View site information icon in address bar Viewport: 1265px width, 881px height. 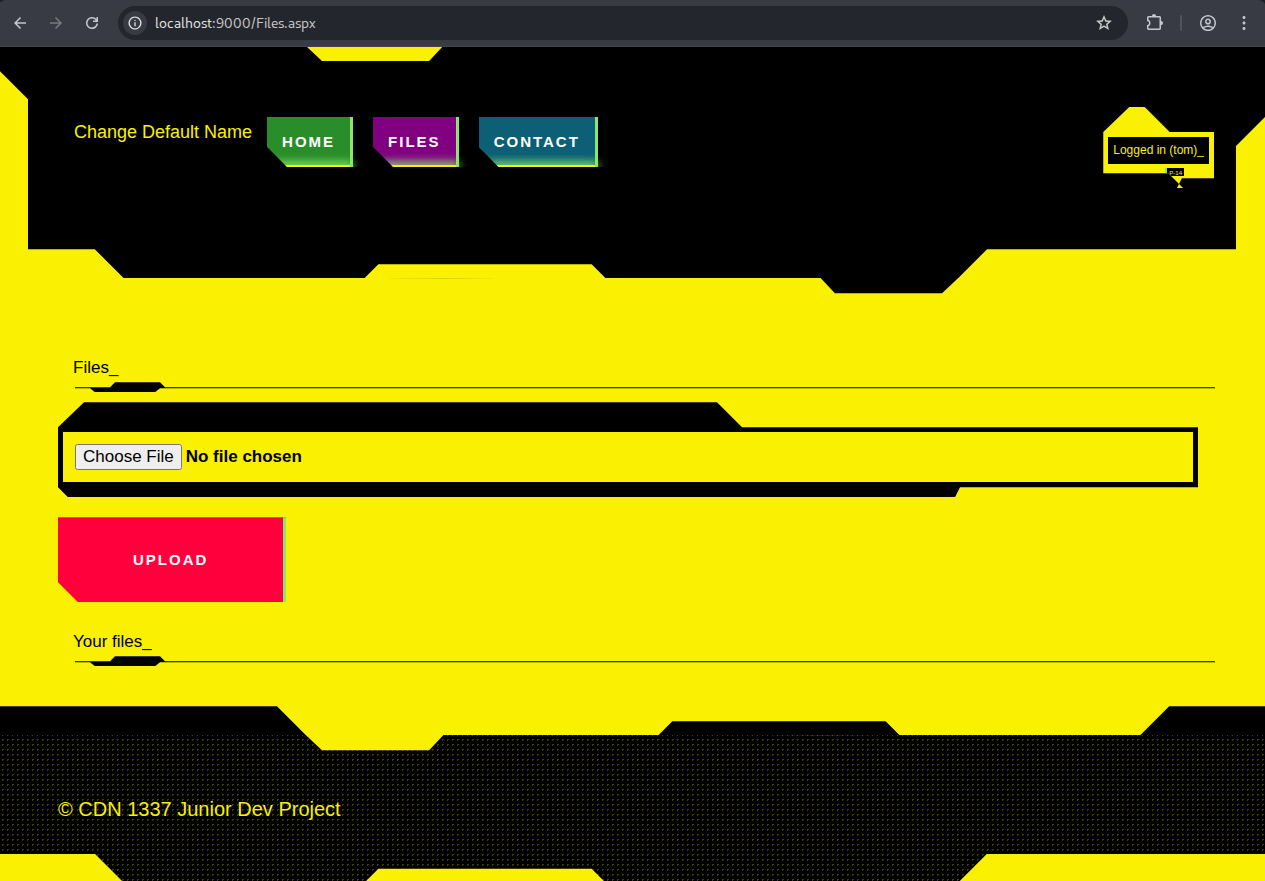(136, 23)
